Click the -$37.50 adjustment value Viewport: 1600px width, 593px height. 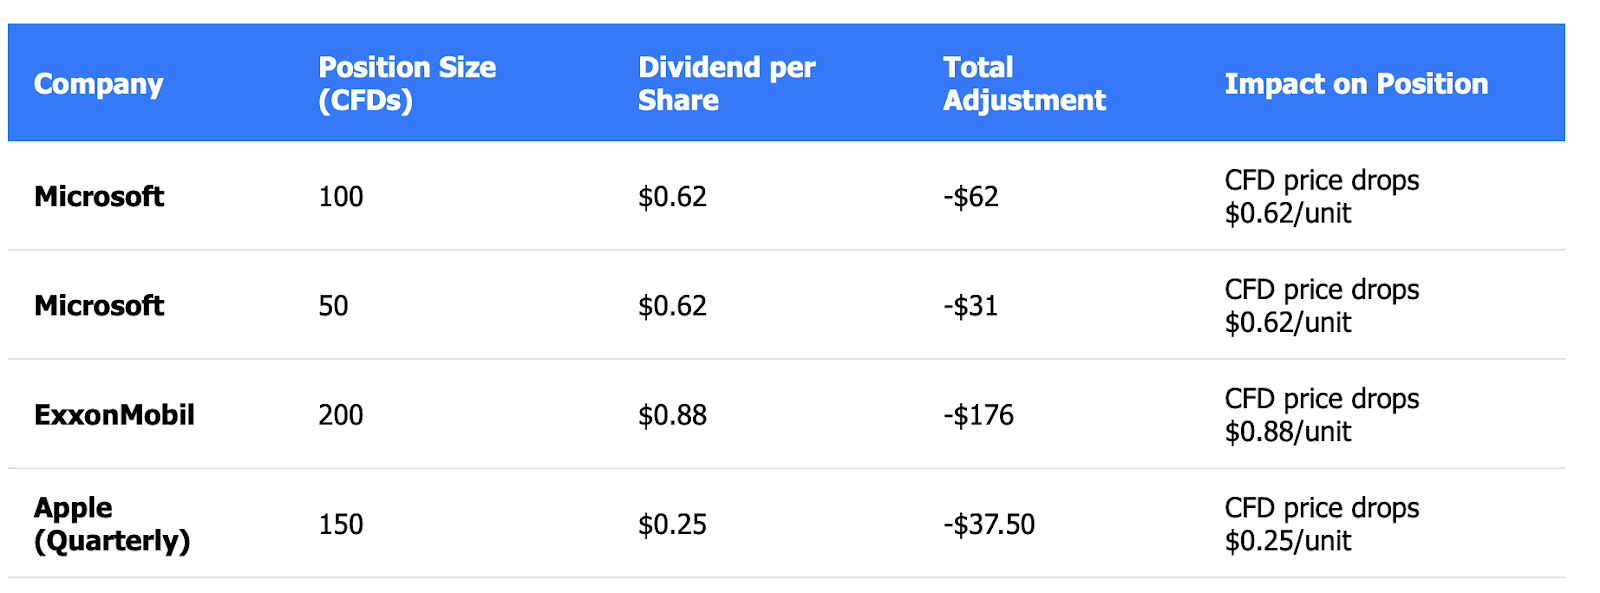pos(988,524)
